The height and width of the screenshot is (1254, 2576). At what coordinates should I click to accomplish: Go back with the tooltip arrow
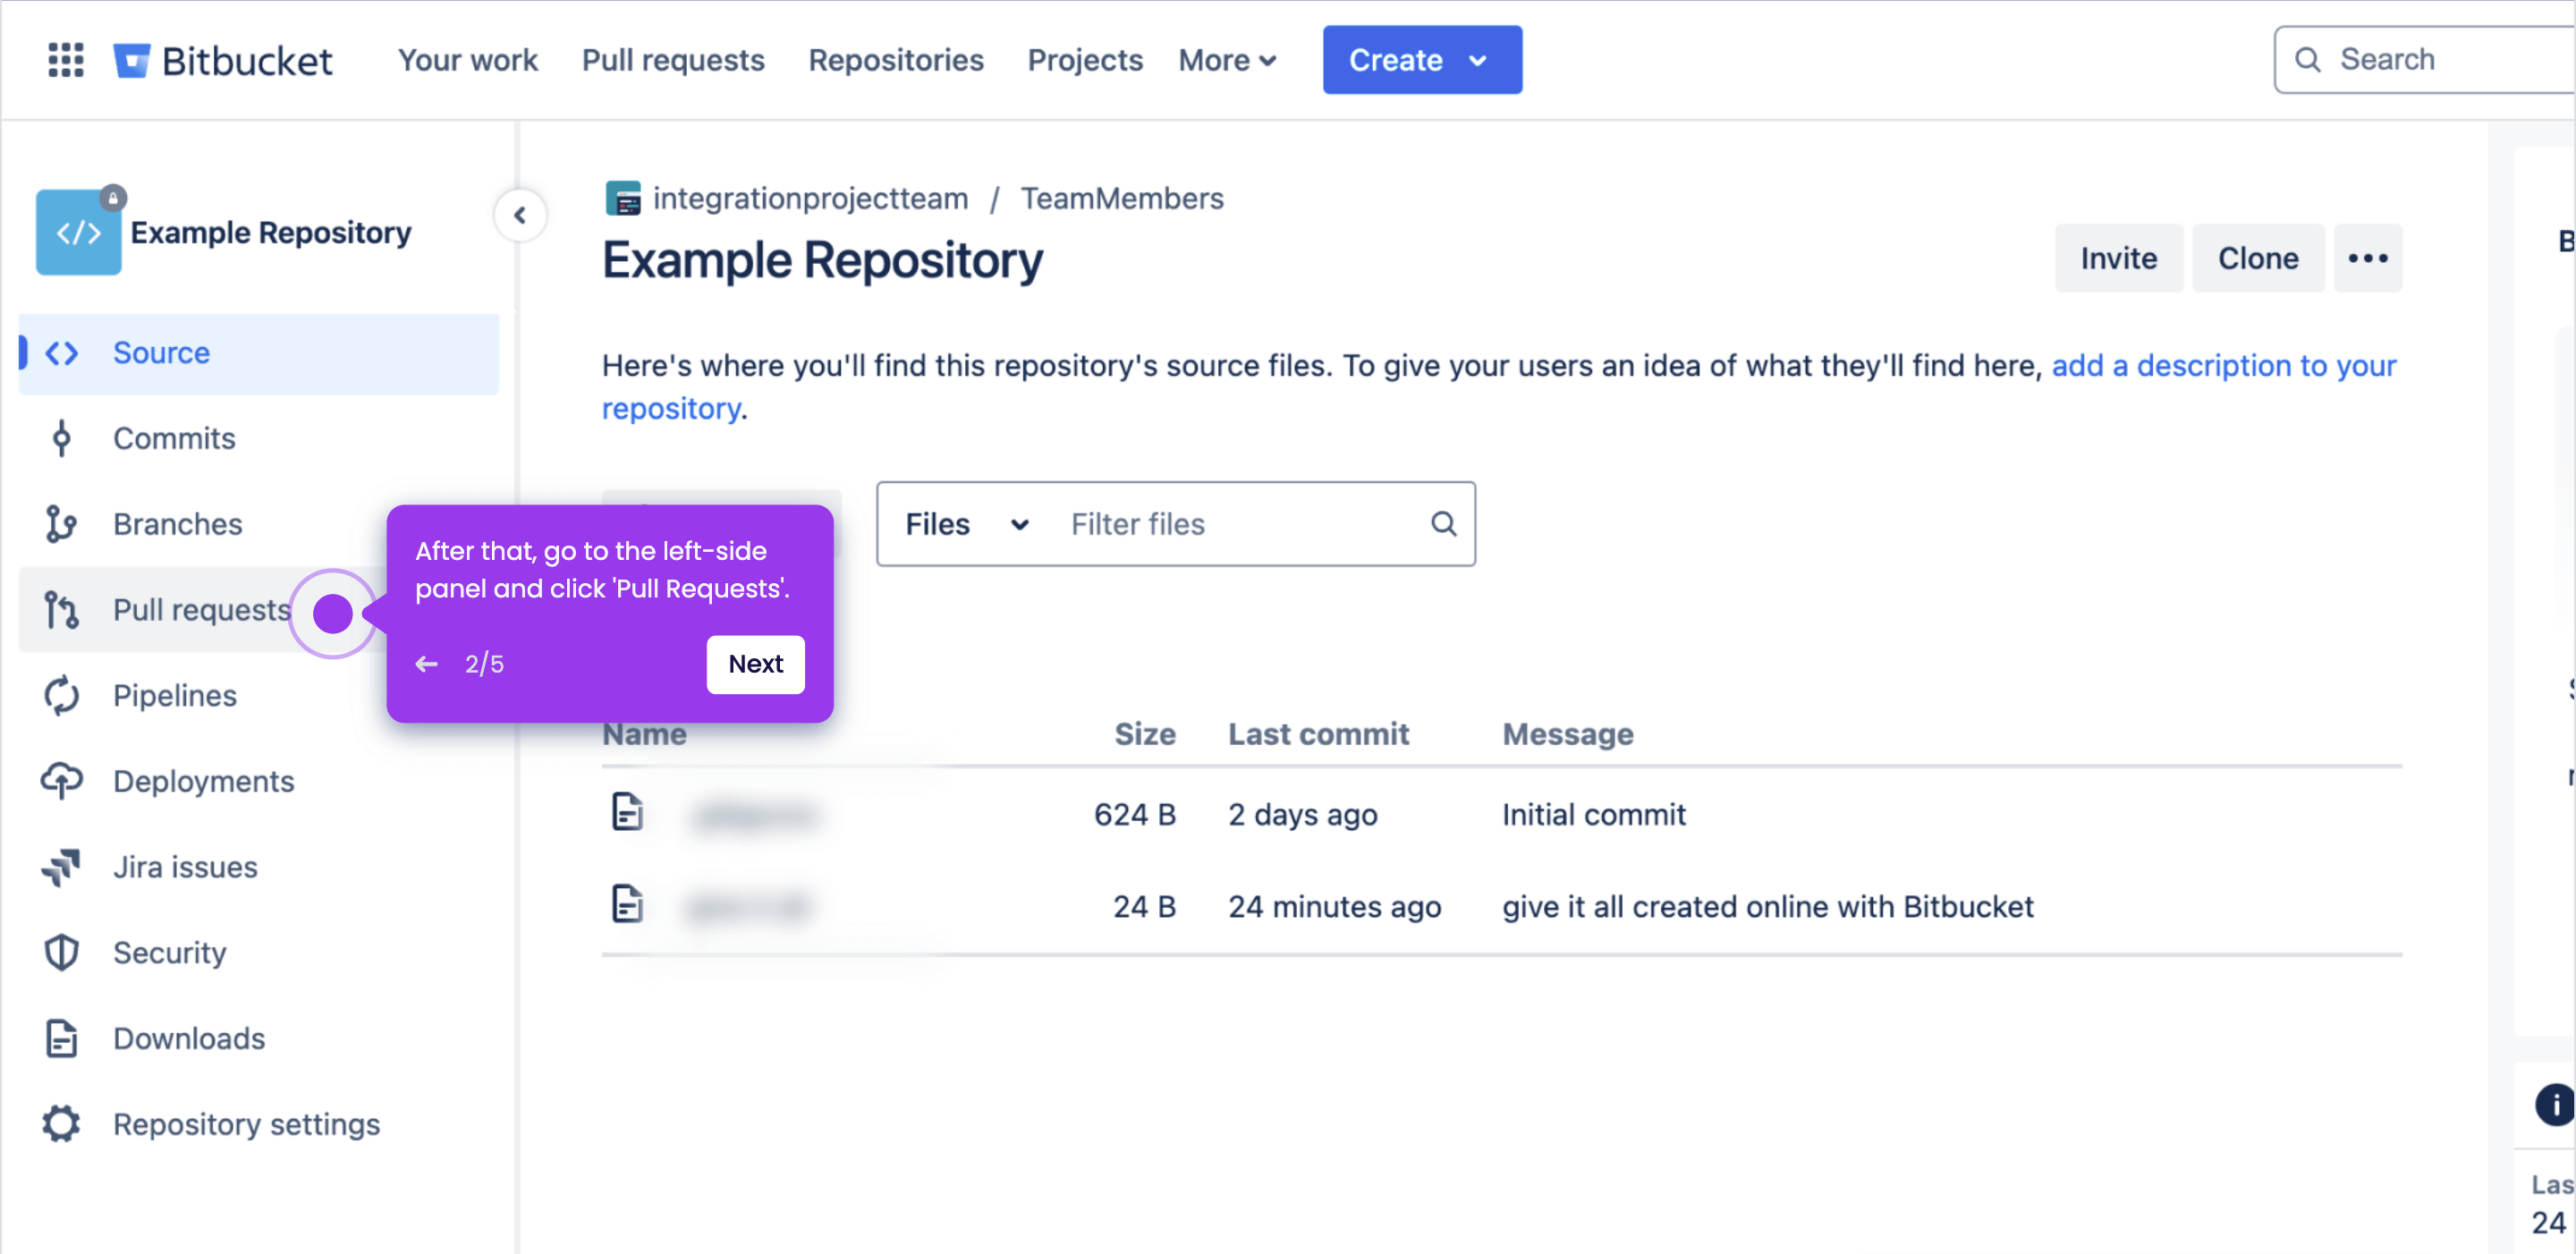tap(427, 664)
